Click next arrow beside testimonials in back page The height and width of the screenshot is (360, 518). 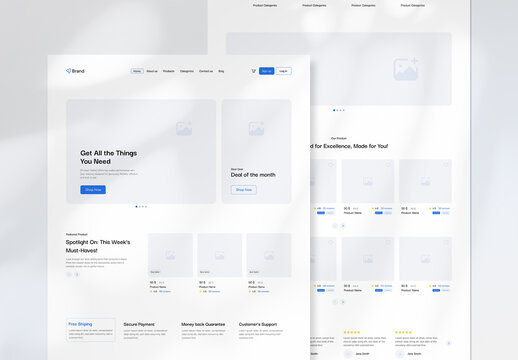pyautogui.click(x=449, y=343)
